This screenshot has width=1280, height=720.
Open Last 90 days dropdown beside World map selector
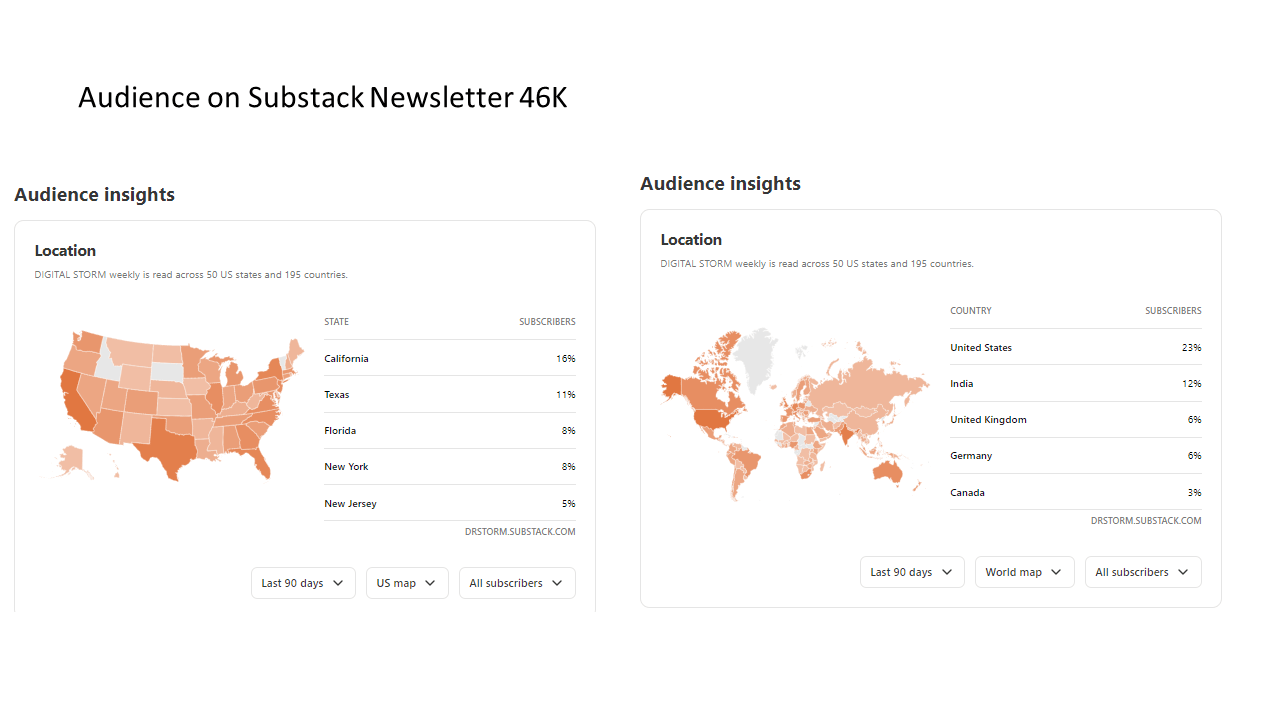912,572
